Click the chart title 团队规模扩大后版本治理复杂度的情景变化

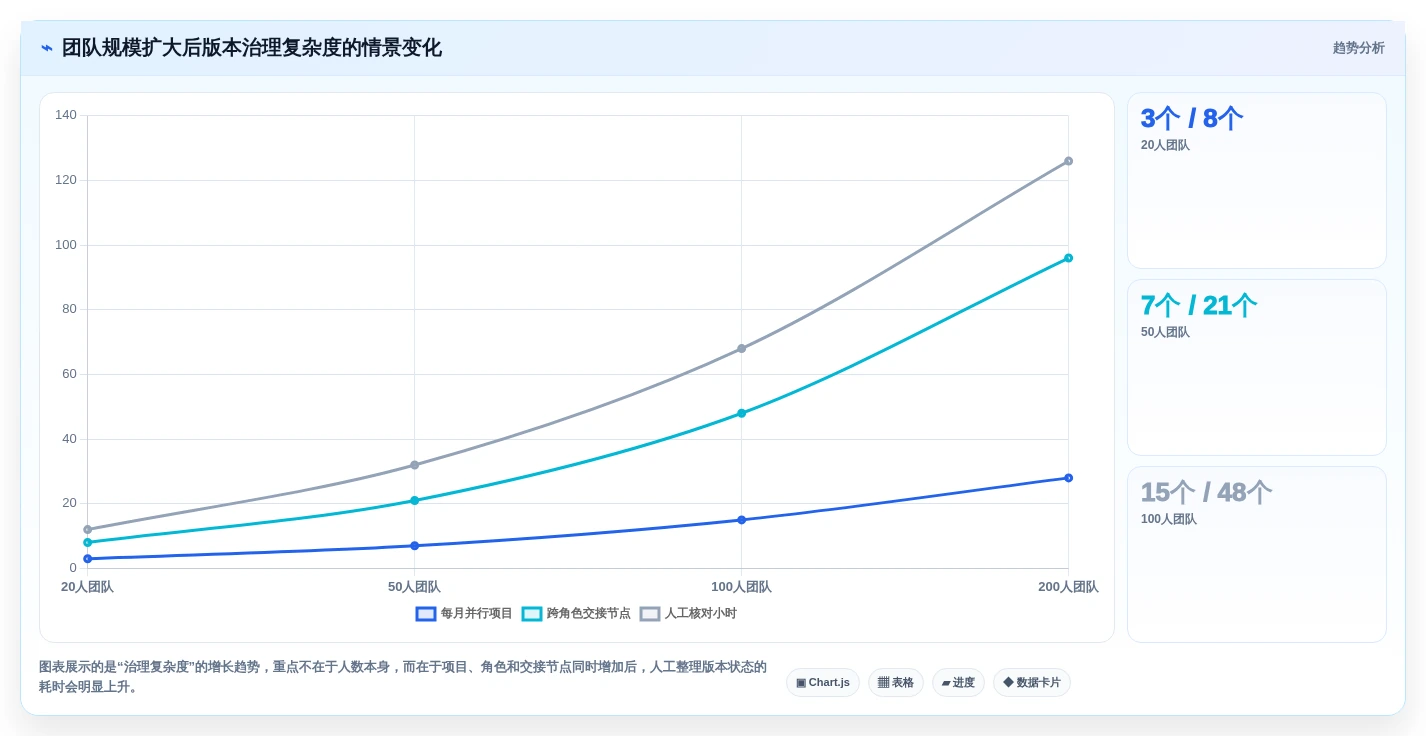[251, 48]
